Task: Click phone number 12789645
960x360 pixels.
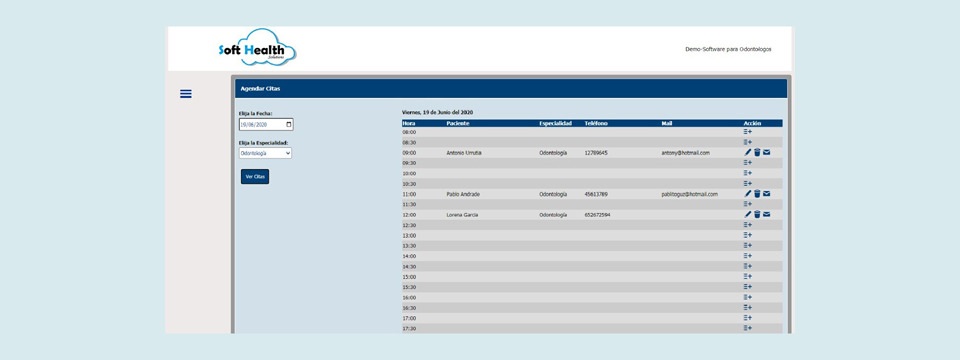Action: click(596, 152)
